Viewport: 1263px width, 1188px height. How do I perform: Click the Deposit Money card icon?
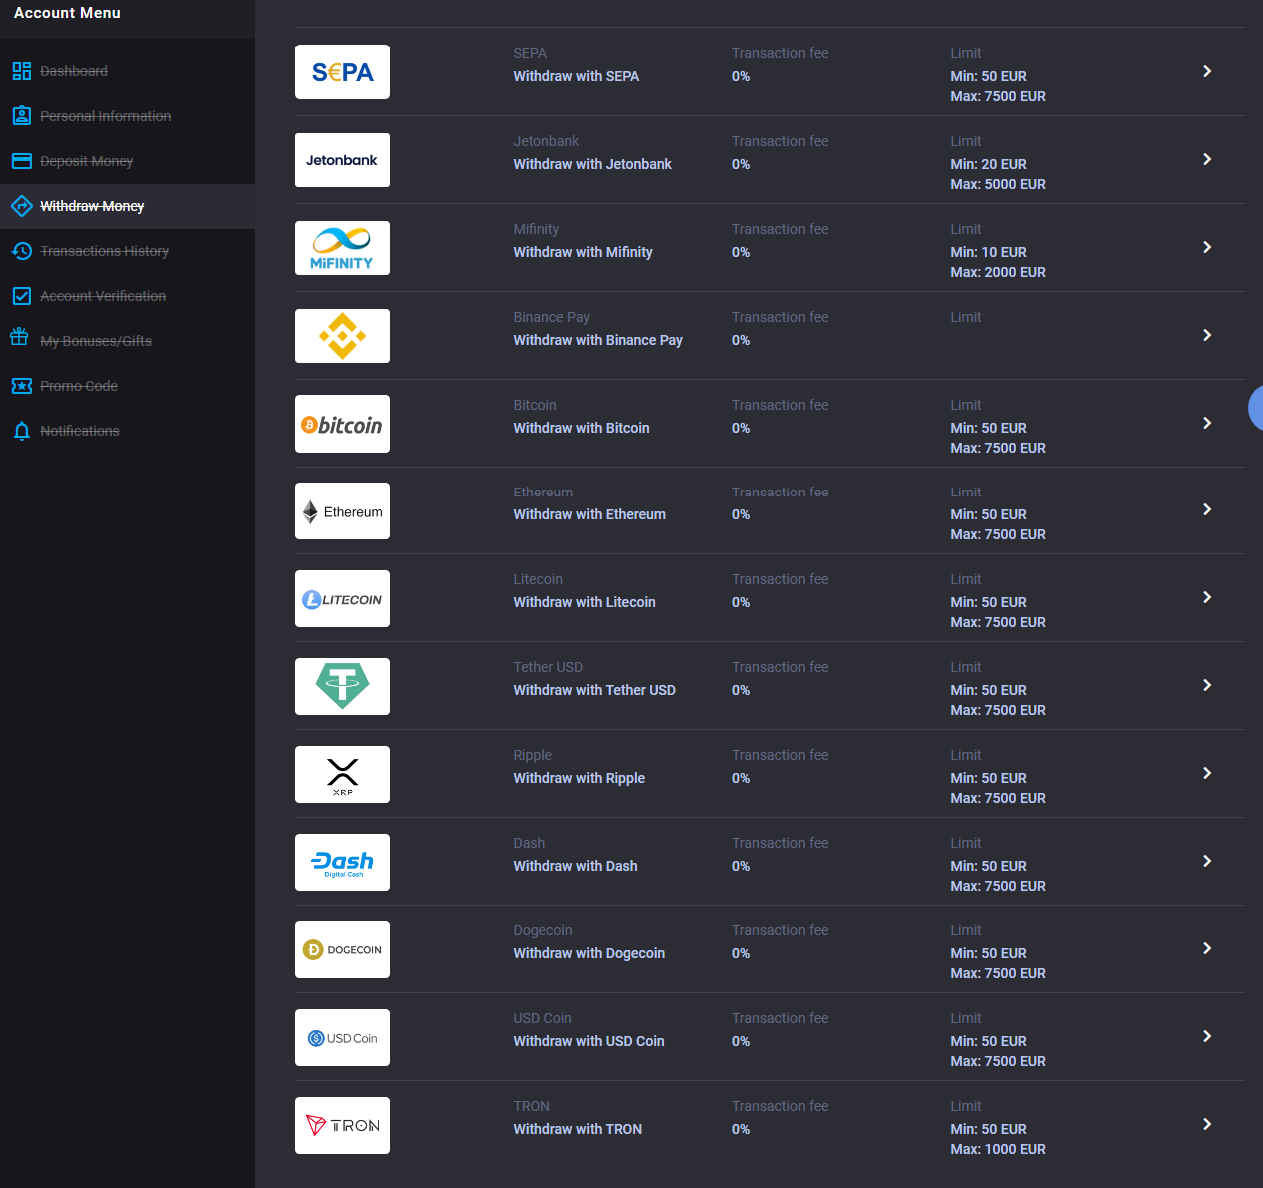pos(21,161)
